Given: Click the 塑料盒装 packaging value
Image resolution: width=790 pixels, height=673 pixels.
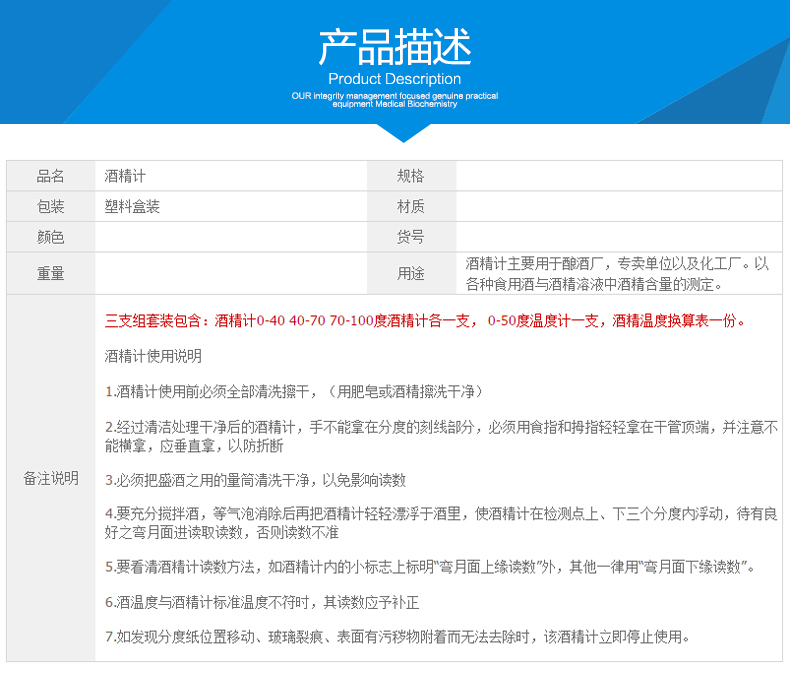Looking at the screenshot, I should [x=132, y=207].
